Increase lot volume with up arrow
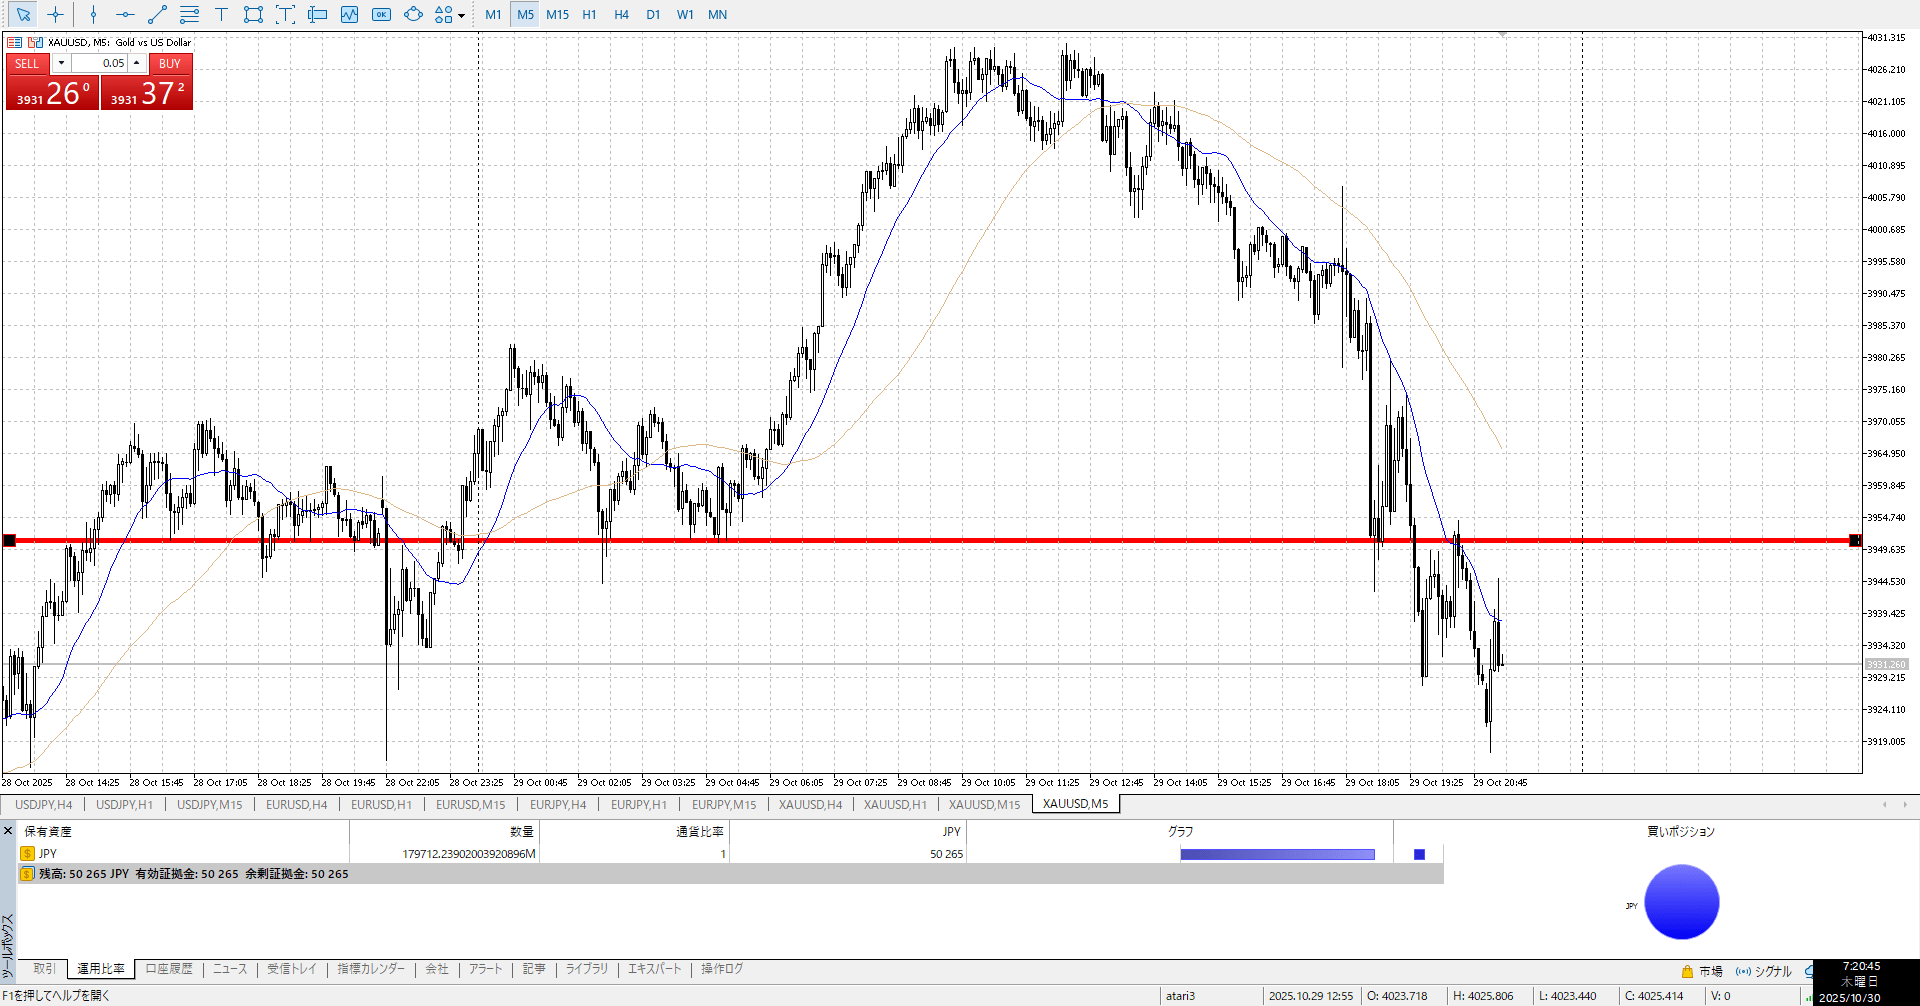The width and height of the screenshot is (1920, 1006). tap(137, 63)
